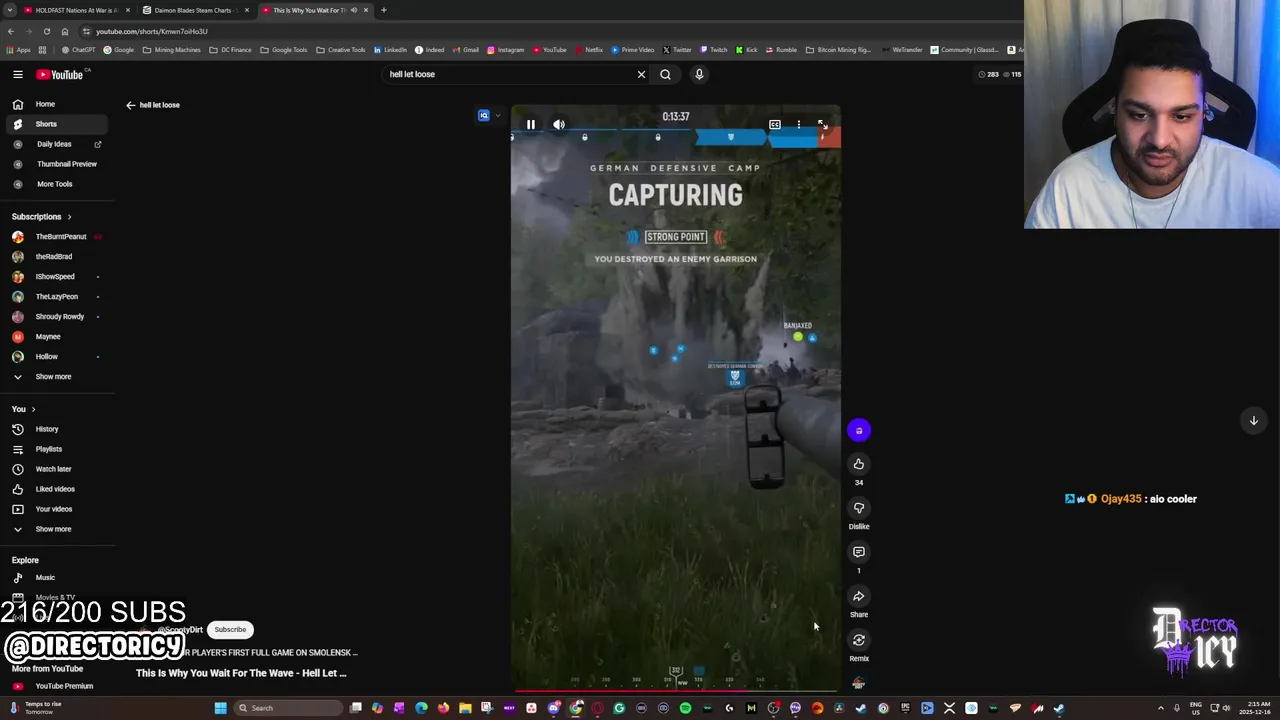This screenshot has width=1280, height=720.
Task: Seek on the Short's red progress bar
Action: click(x=676, y=690)
